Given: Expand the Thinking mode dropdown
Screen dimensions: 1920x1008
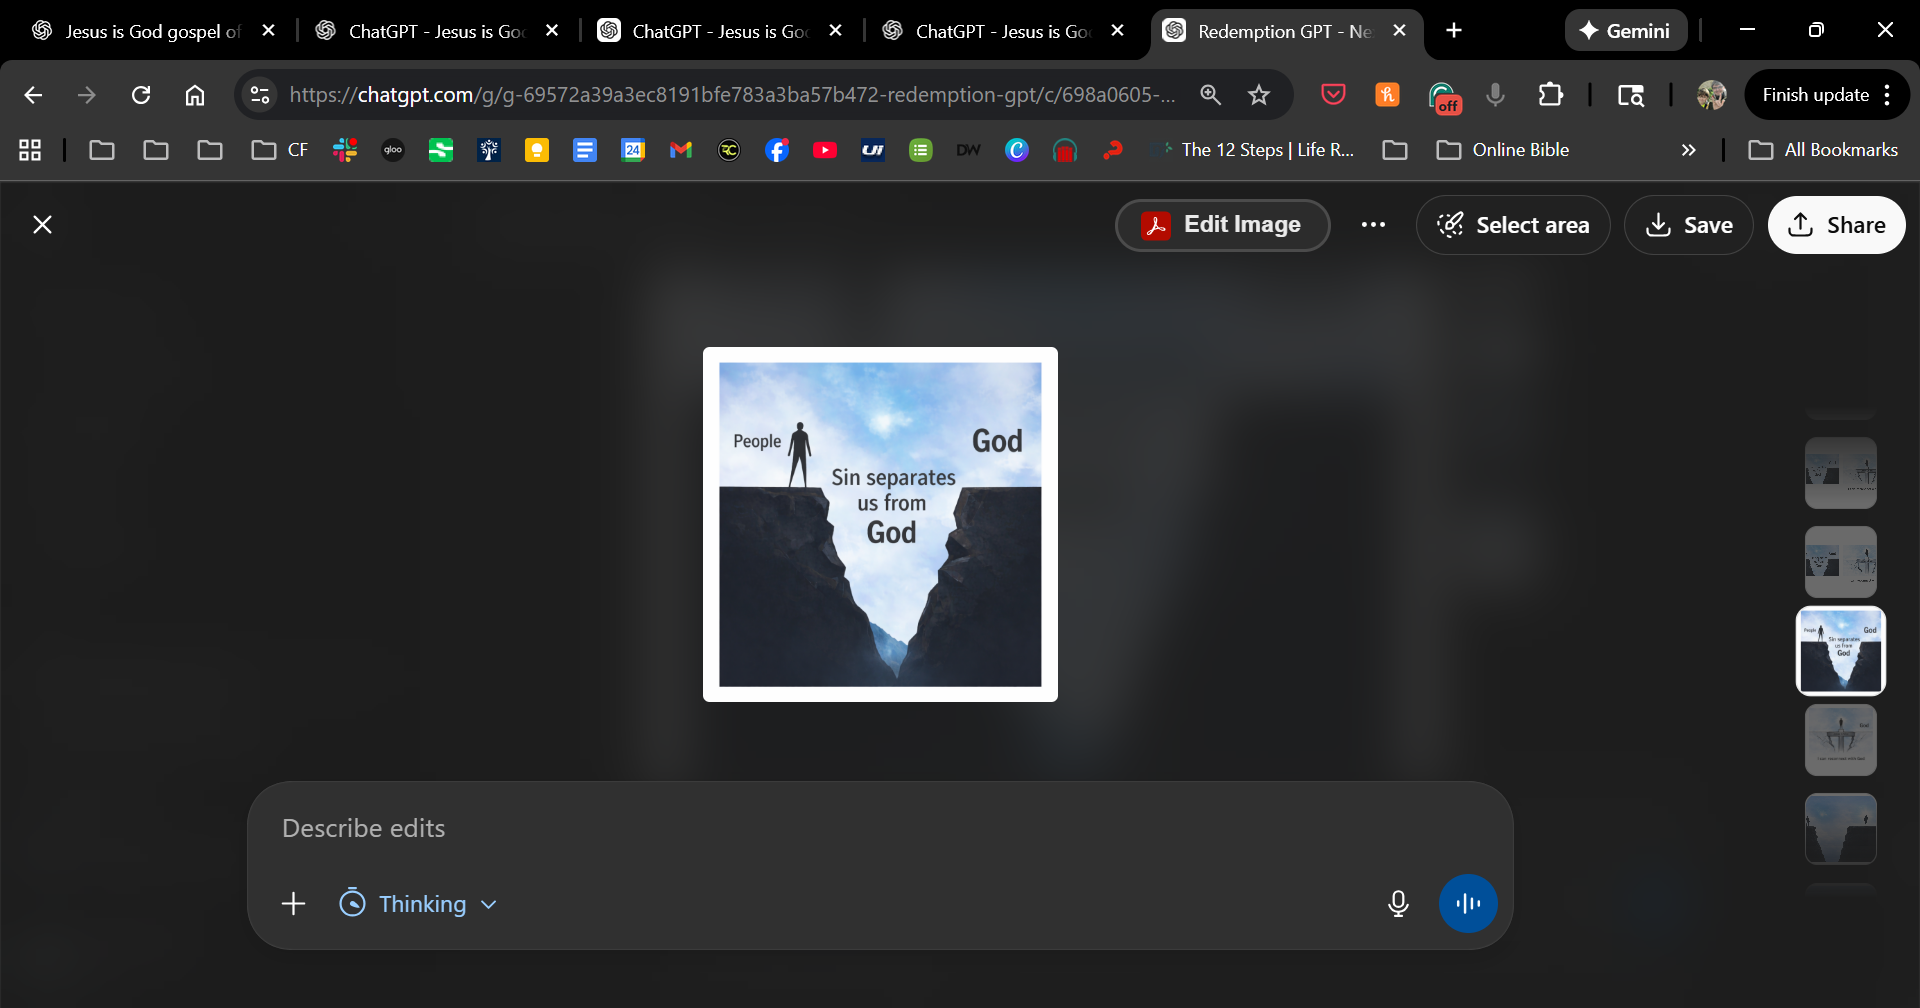Looking at the screenshot, I should coord(418,904).
